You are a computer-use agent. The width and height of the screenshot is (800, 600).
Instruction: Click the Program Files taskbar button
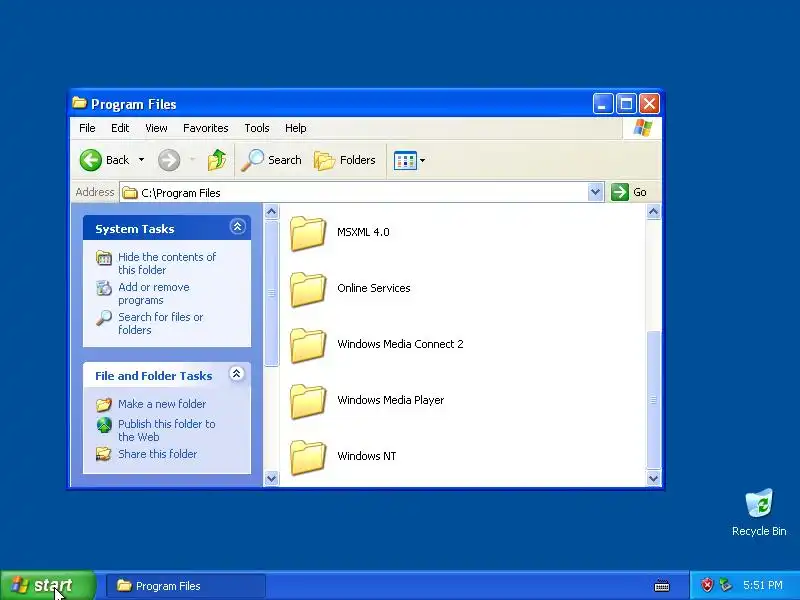tap(186, 585)
